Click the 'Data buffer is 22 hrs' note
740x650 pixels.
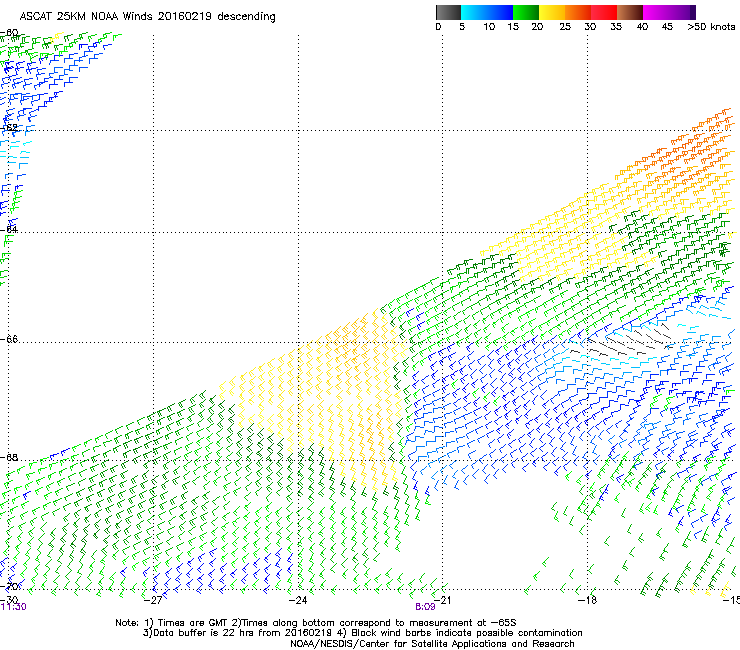[362, 633]
